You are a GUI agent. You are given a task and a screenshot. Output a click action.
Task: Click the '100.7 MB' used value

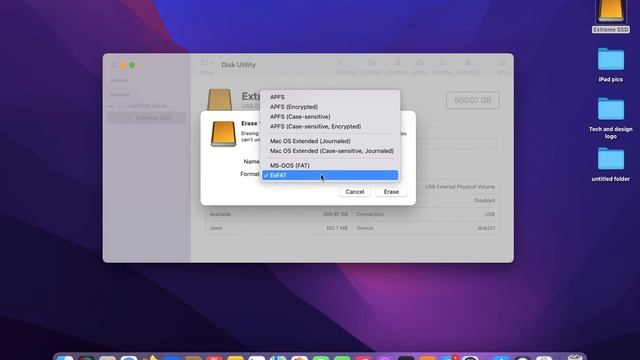(x=337, y=228)
